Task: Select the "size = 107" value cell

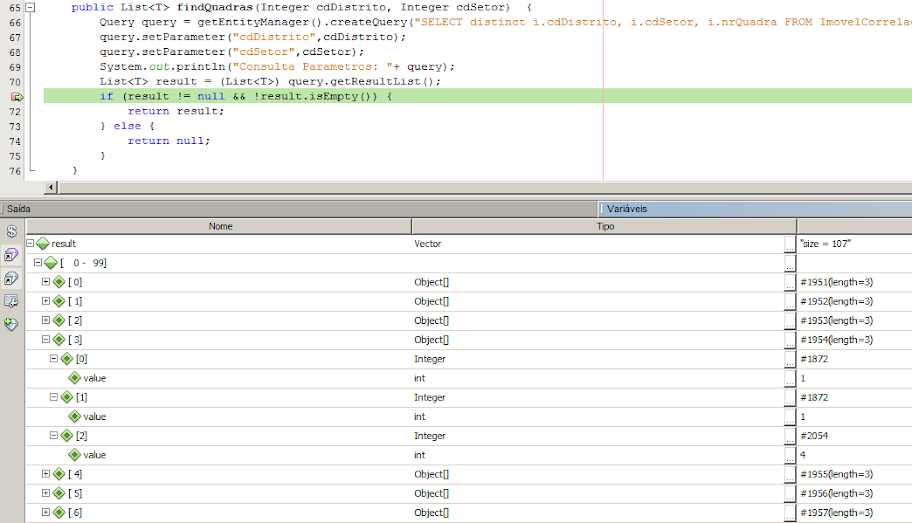Action: 854,244
